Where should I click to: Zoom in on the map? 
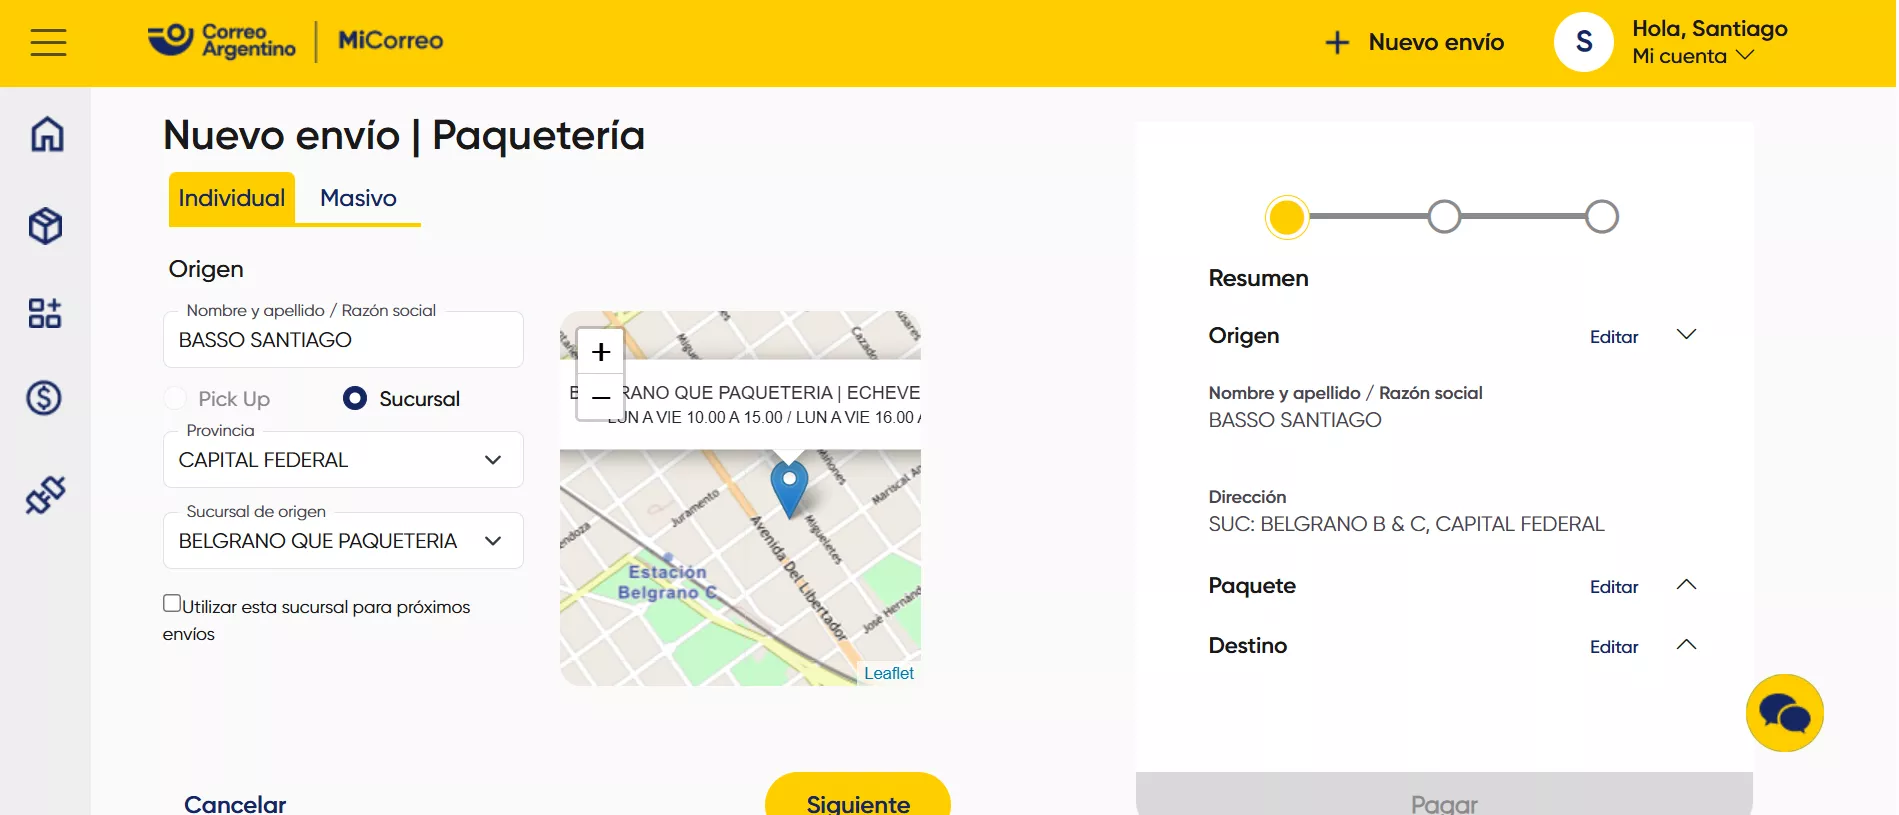click(x=601, y=352)
